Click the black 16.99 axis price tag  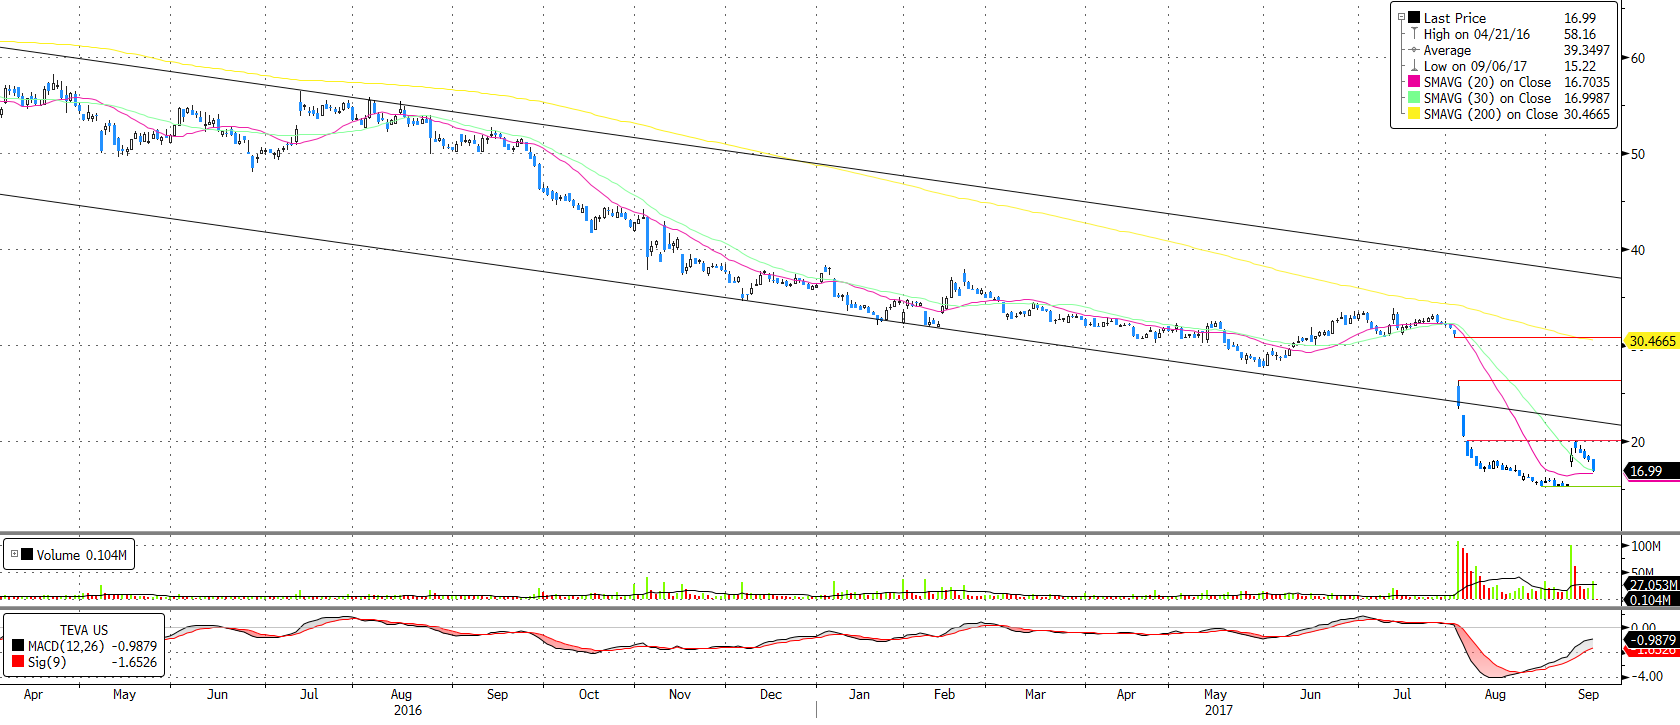click(x=1650, y=470)
